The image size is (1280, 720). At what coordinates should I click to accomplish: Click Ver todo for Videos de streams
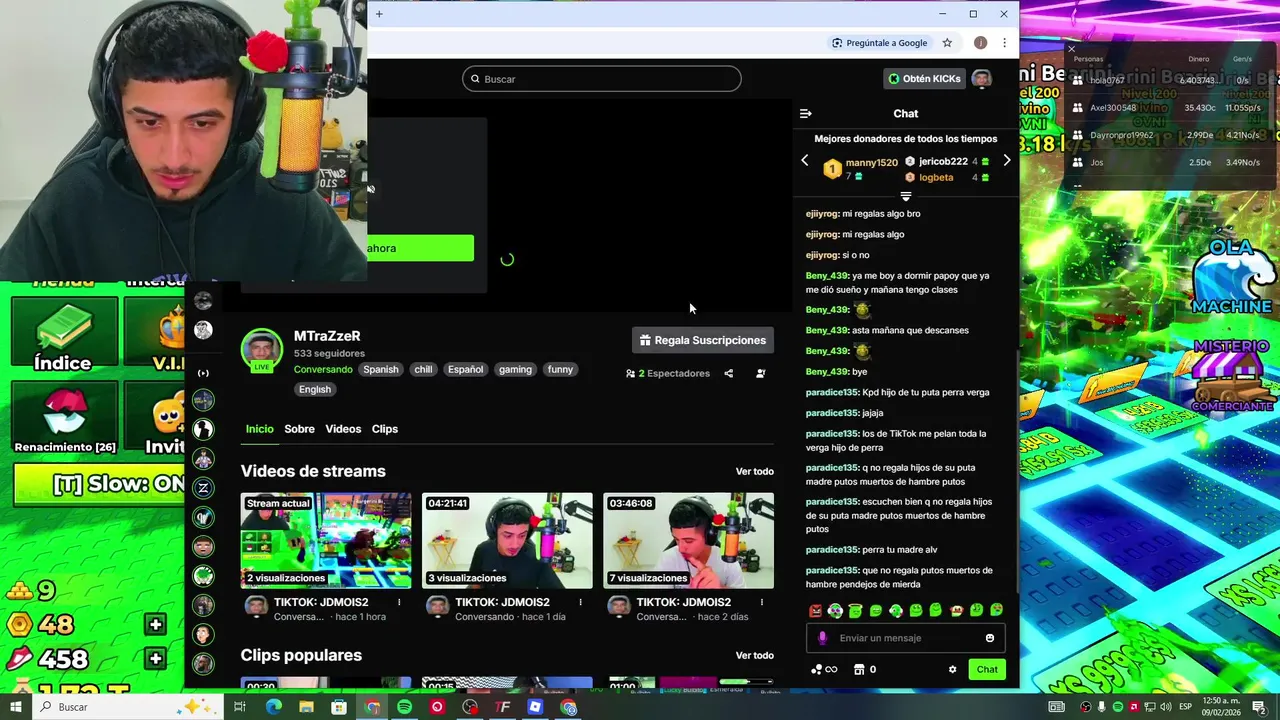755,471
